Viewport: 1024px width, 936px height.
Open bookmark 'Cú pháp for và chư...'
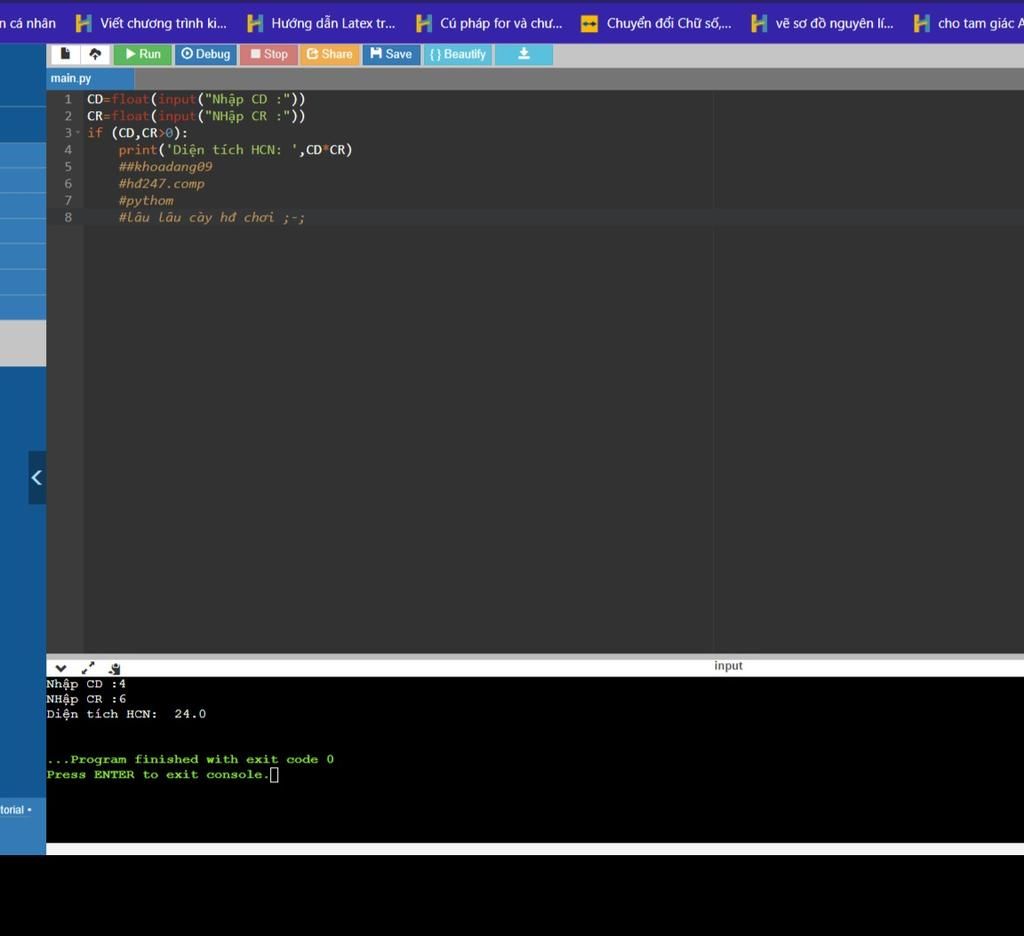pyautogui.click(x=489, y=24)
